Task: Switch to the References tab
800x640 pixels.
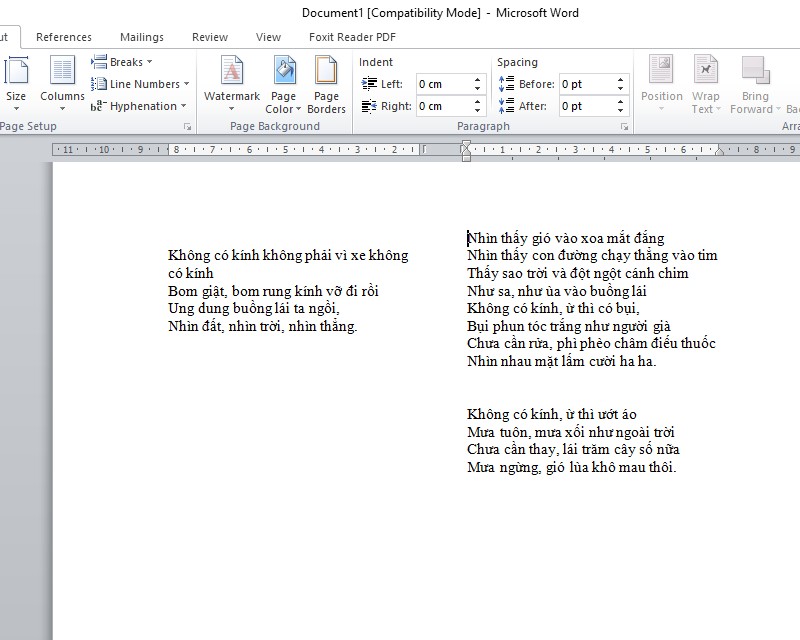Action: pyautogui.click(x=64, y=37)
